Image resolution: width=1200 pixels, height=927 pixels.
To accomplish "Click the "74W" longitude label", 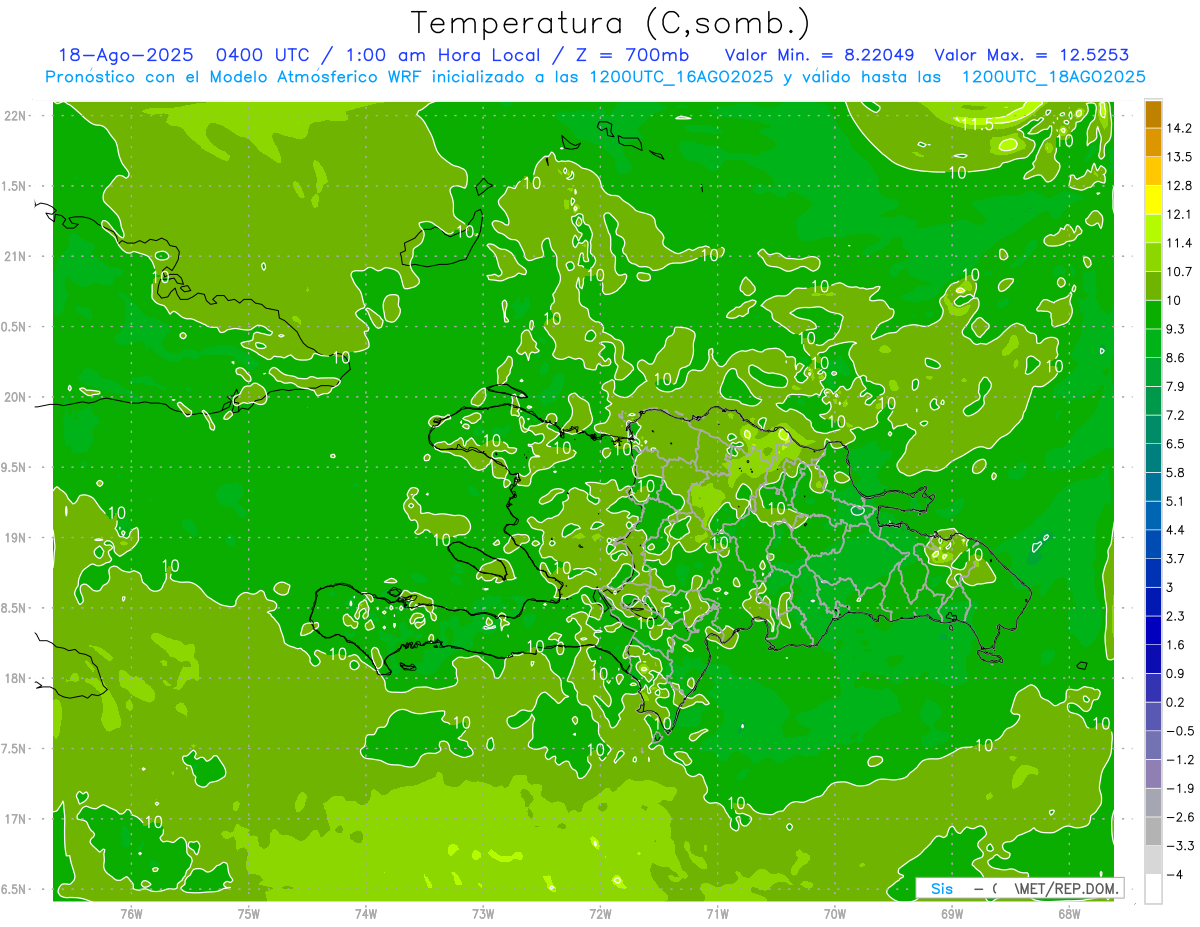I will (366, 913).
